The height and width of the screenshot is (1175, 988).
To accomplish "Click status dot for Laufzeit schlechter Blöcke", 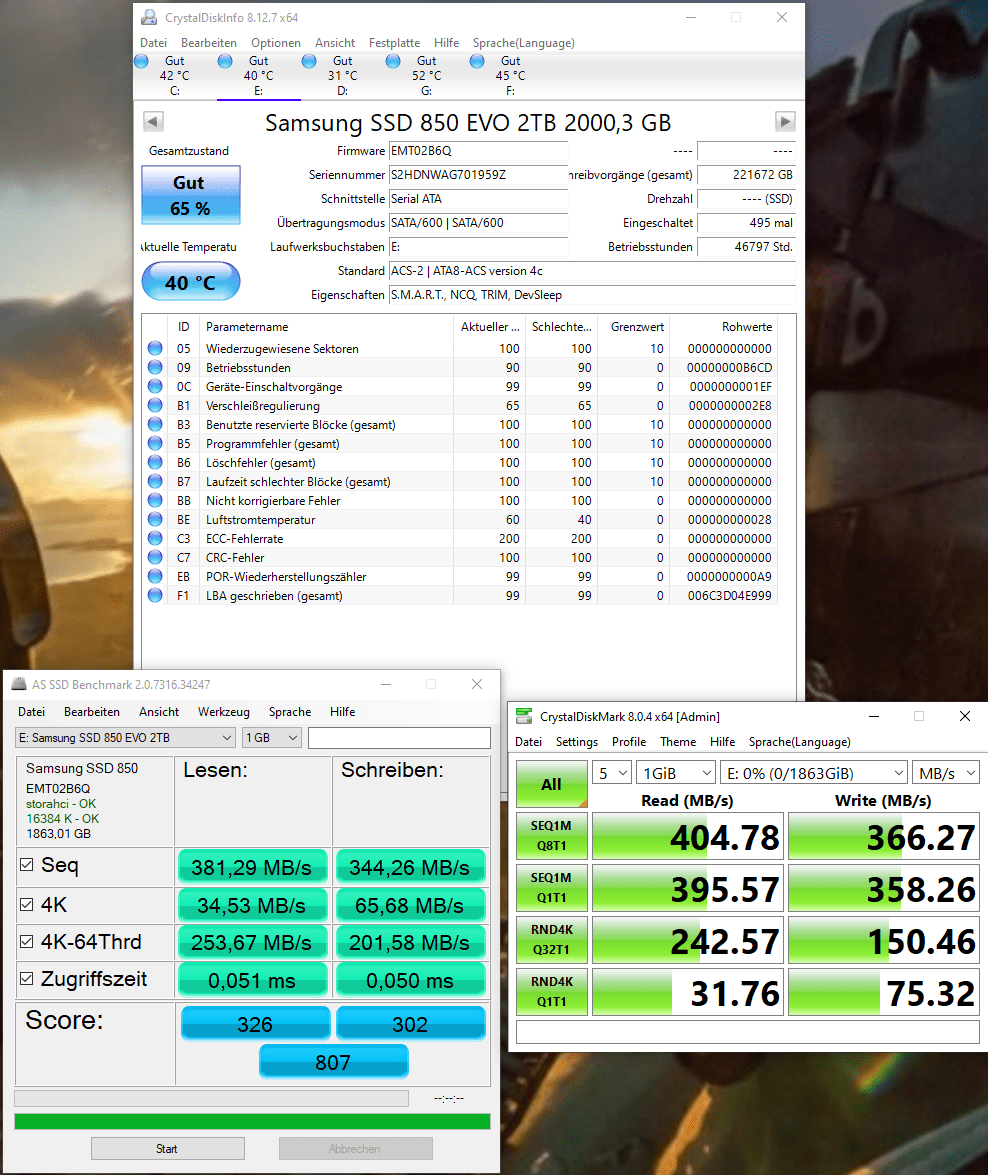I will tap(155, 482).
